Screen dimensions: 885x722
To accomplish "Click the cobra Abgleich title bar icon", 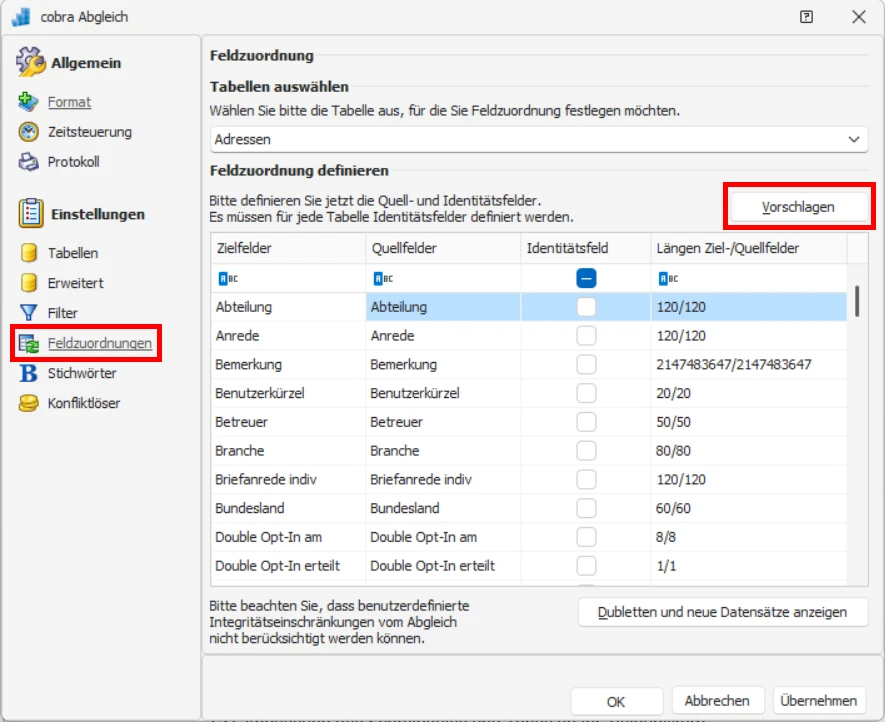I will pos(21,16).
